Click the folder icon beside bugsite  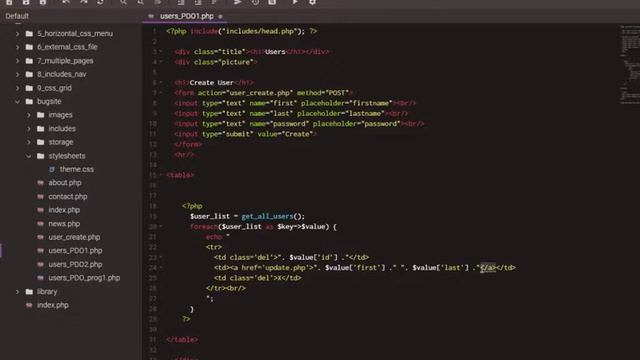pyautogui.click(x=29, y=101)
